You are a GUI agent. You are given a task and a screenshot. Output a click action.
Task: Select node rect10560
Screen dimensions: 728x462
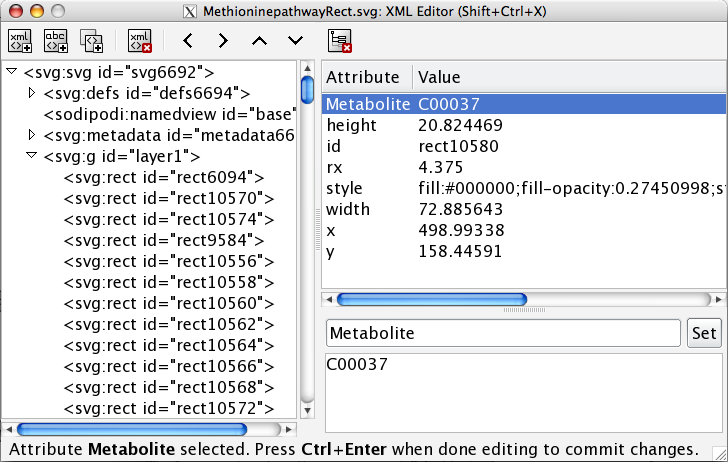tap(169, 303)
